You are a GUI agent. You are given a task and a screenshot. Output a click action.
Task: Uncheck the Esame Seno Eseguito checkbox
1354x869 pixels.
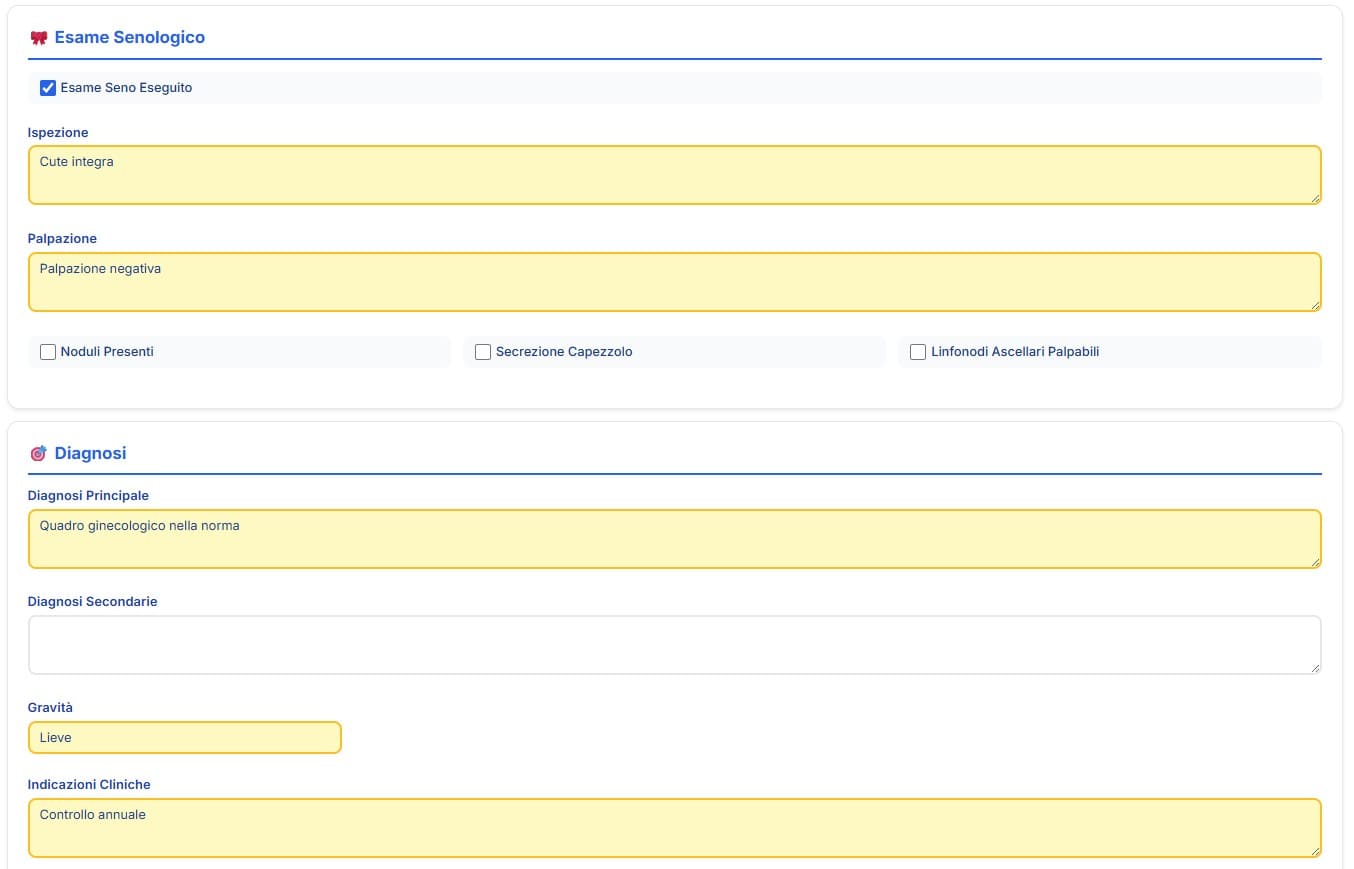[x=48, y=88]
